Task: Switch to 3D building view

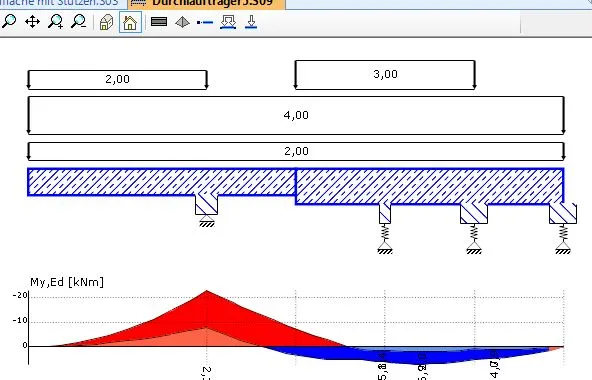Action: (x=106, y=22)
